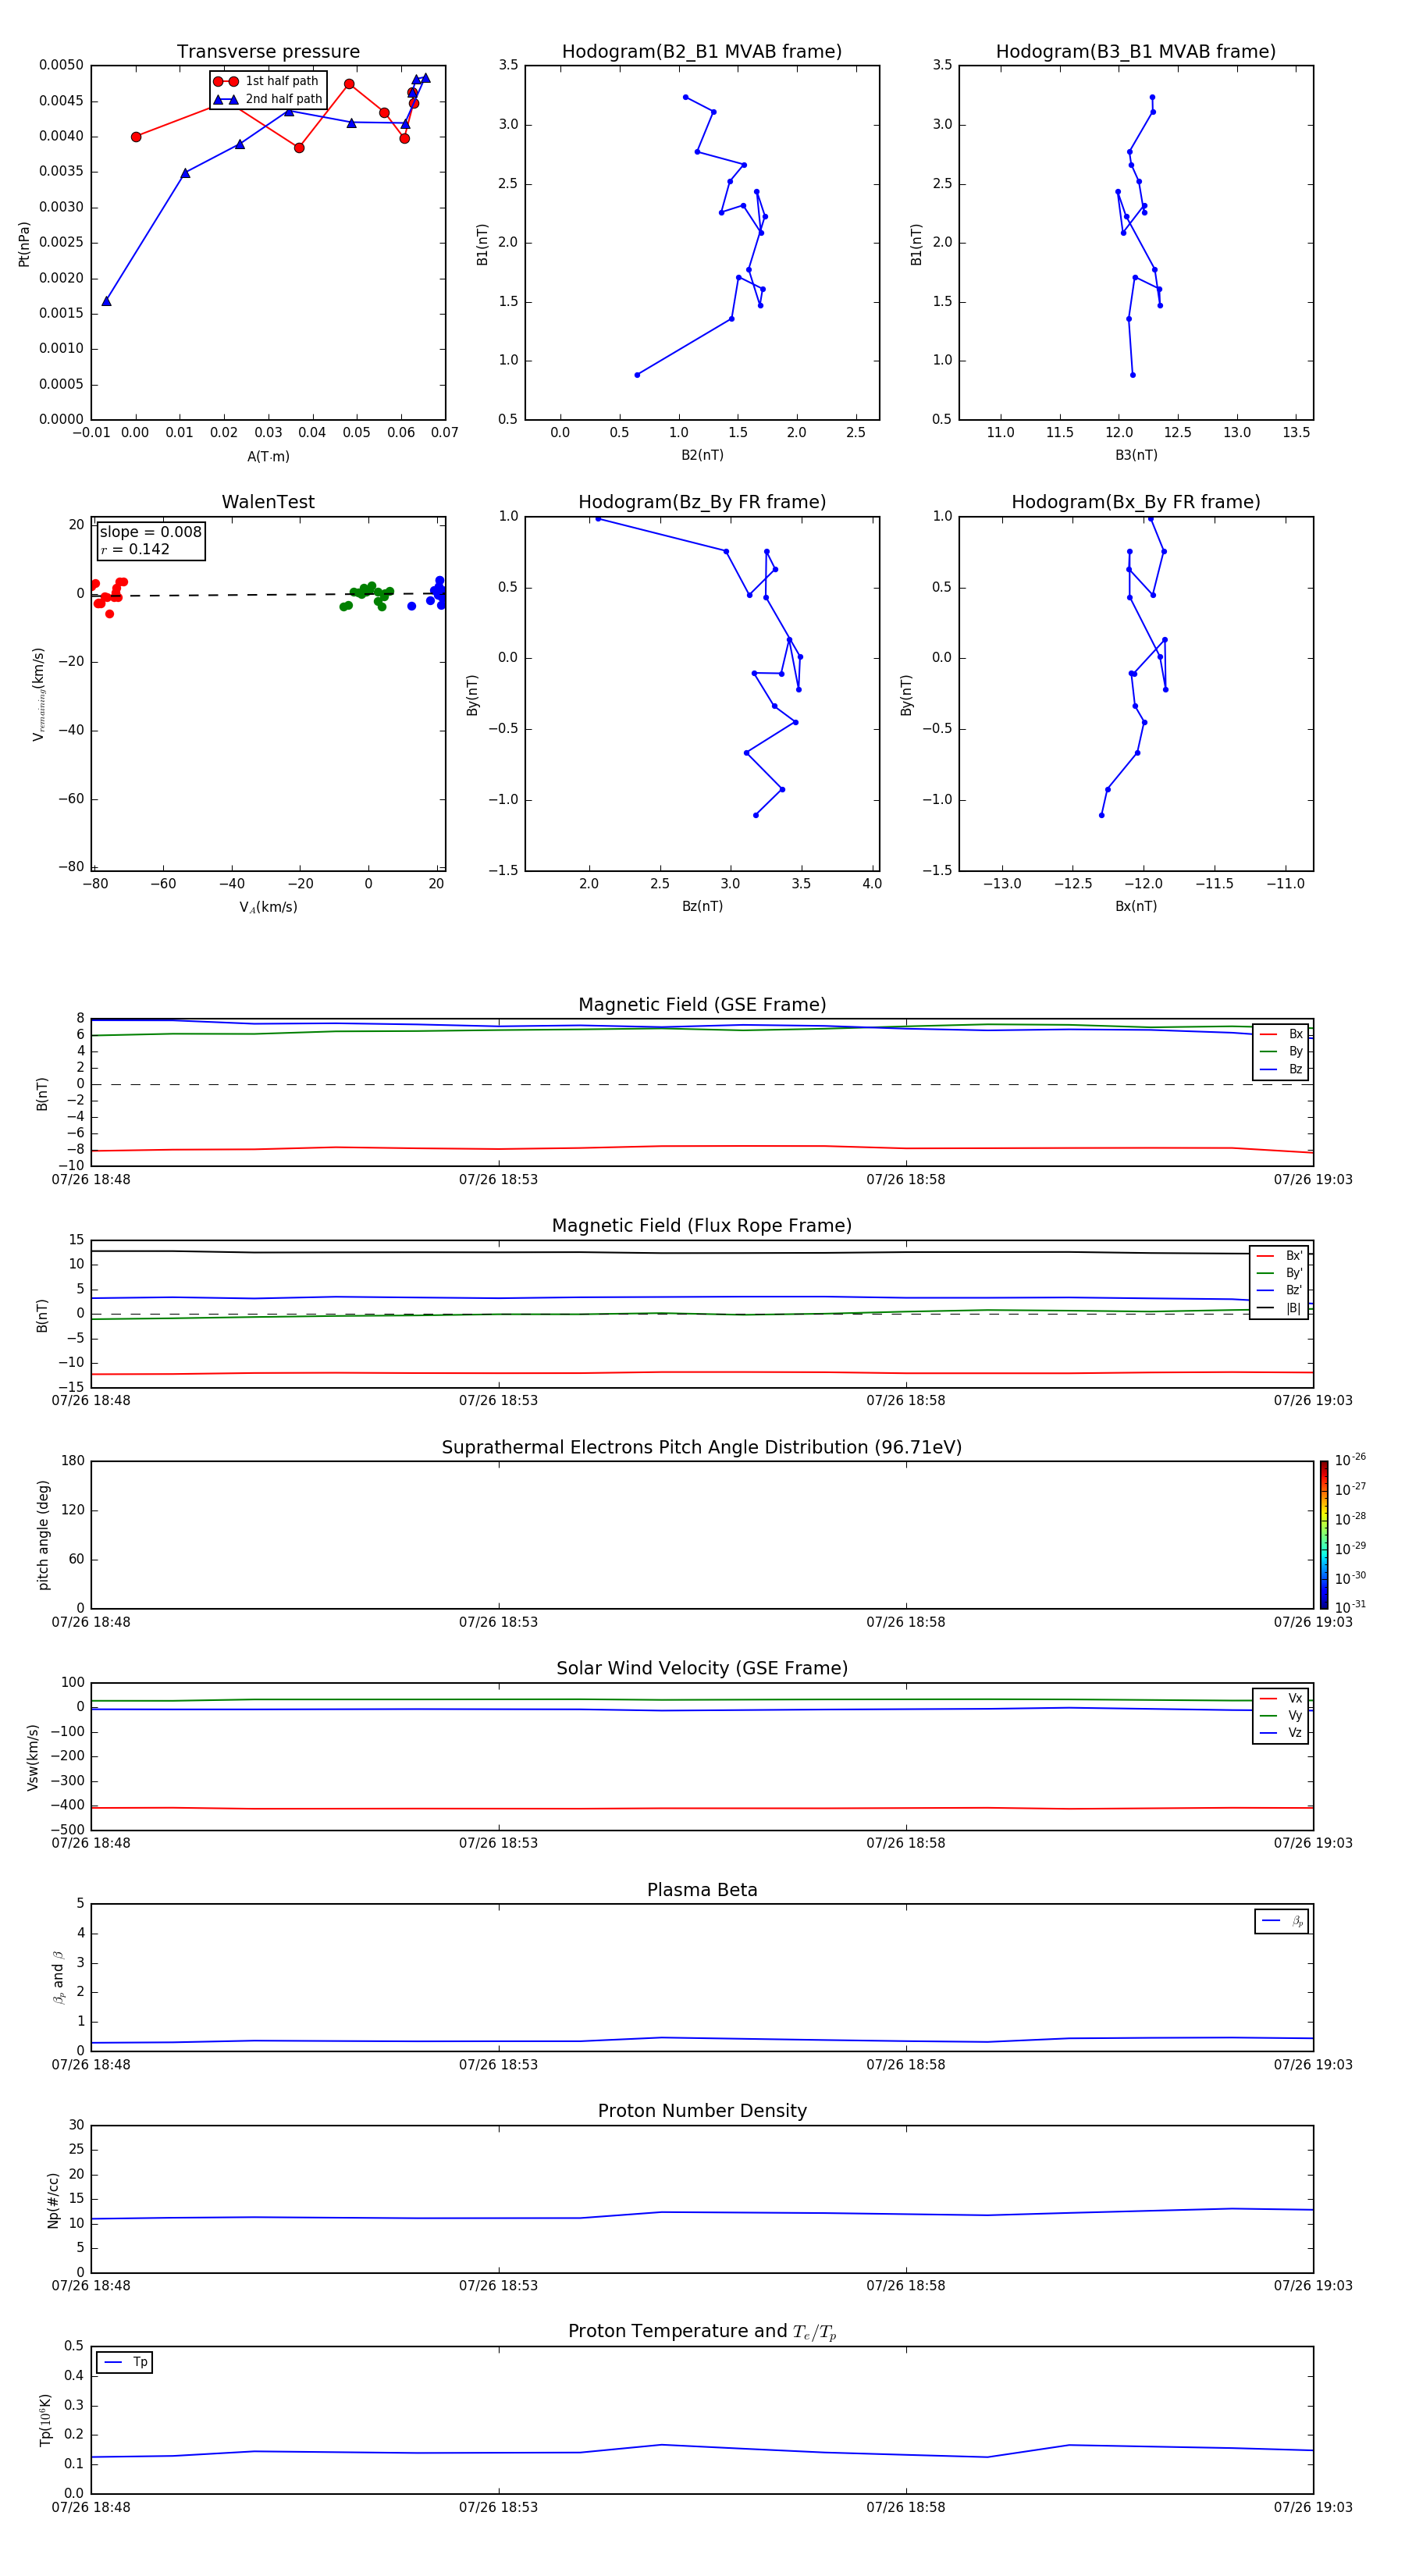1405x2576 pixels.
Task: Click the "r = 0.142" annotation
Action: pyautogui.click(x=135, y=549)
